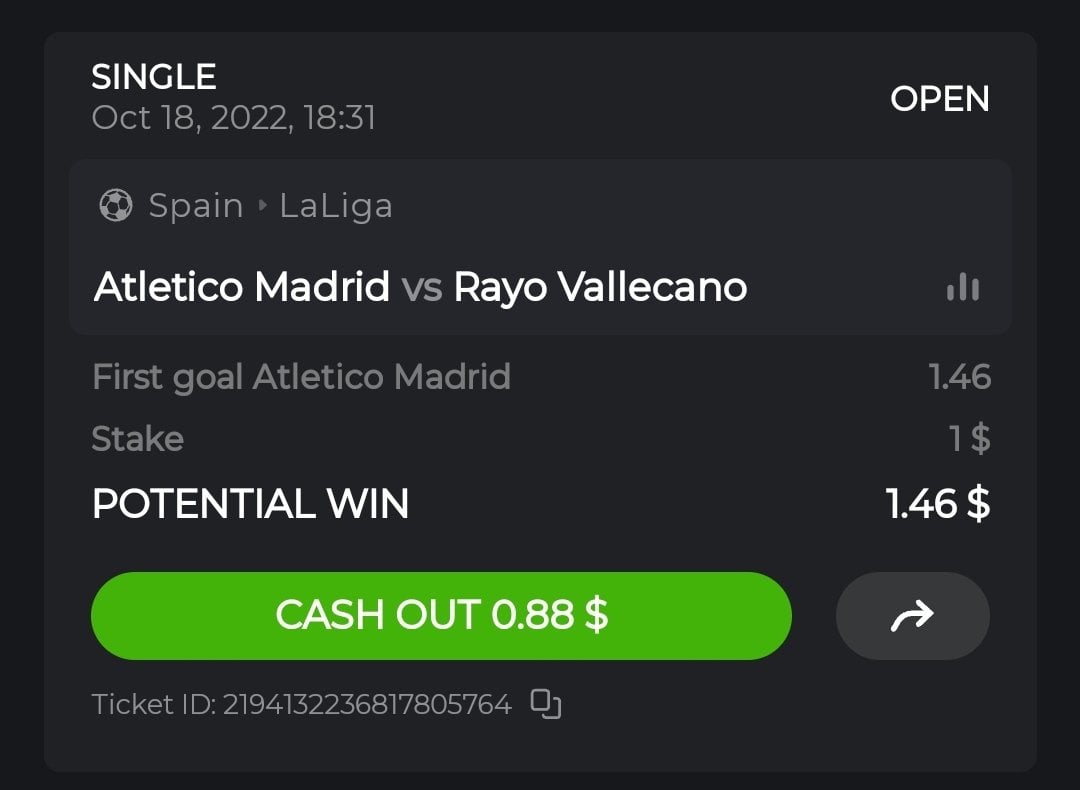
Task: Open the LaLiga league link
Action: 336,206
